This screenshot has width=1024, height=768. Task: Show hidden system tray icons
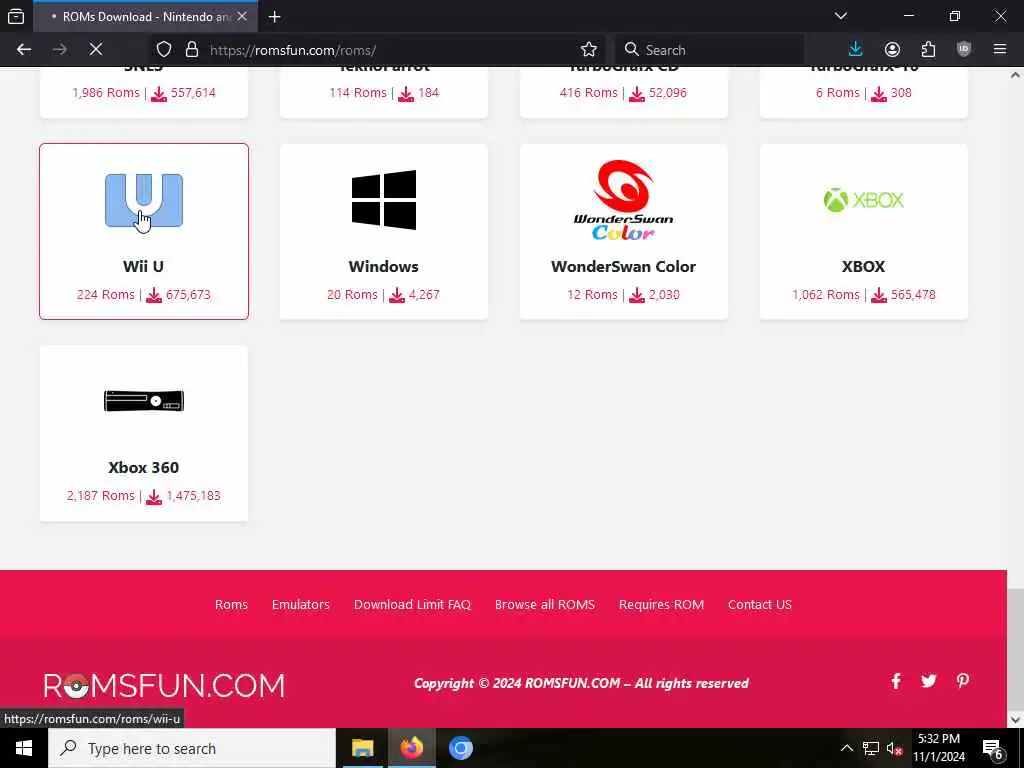[846, 748]
